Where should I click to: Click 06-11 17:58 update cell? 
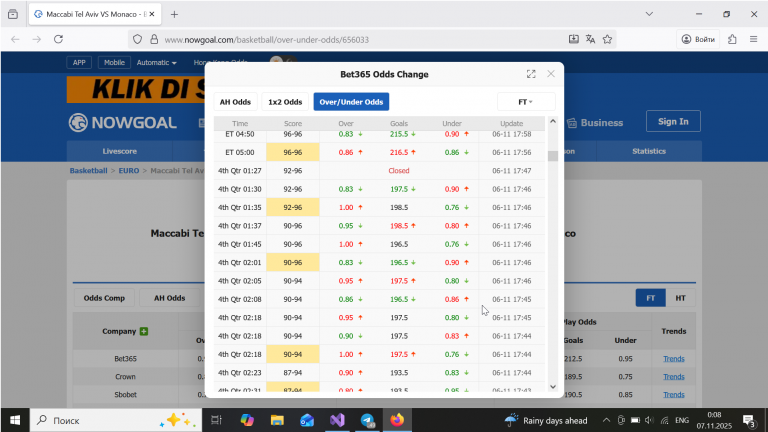tap(511, 134)
